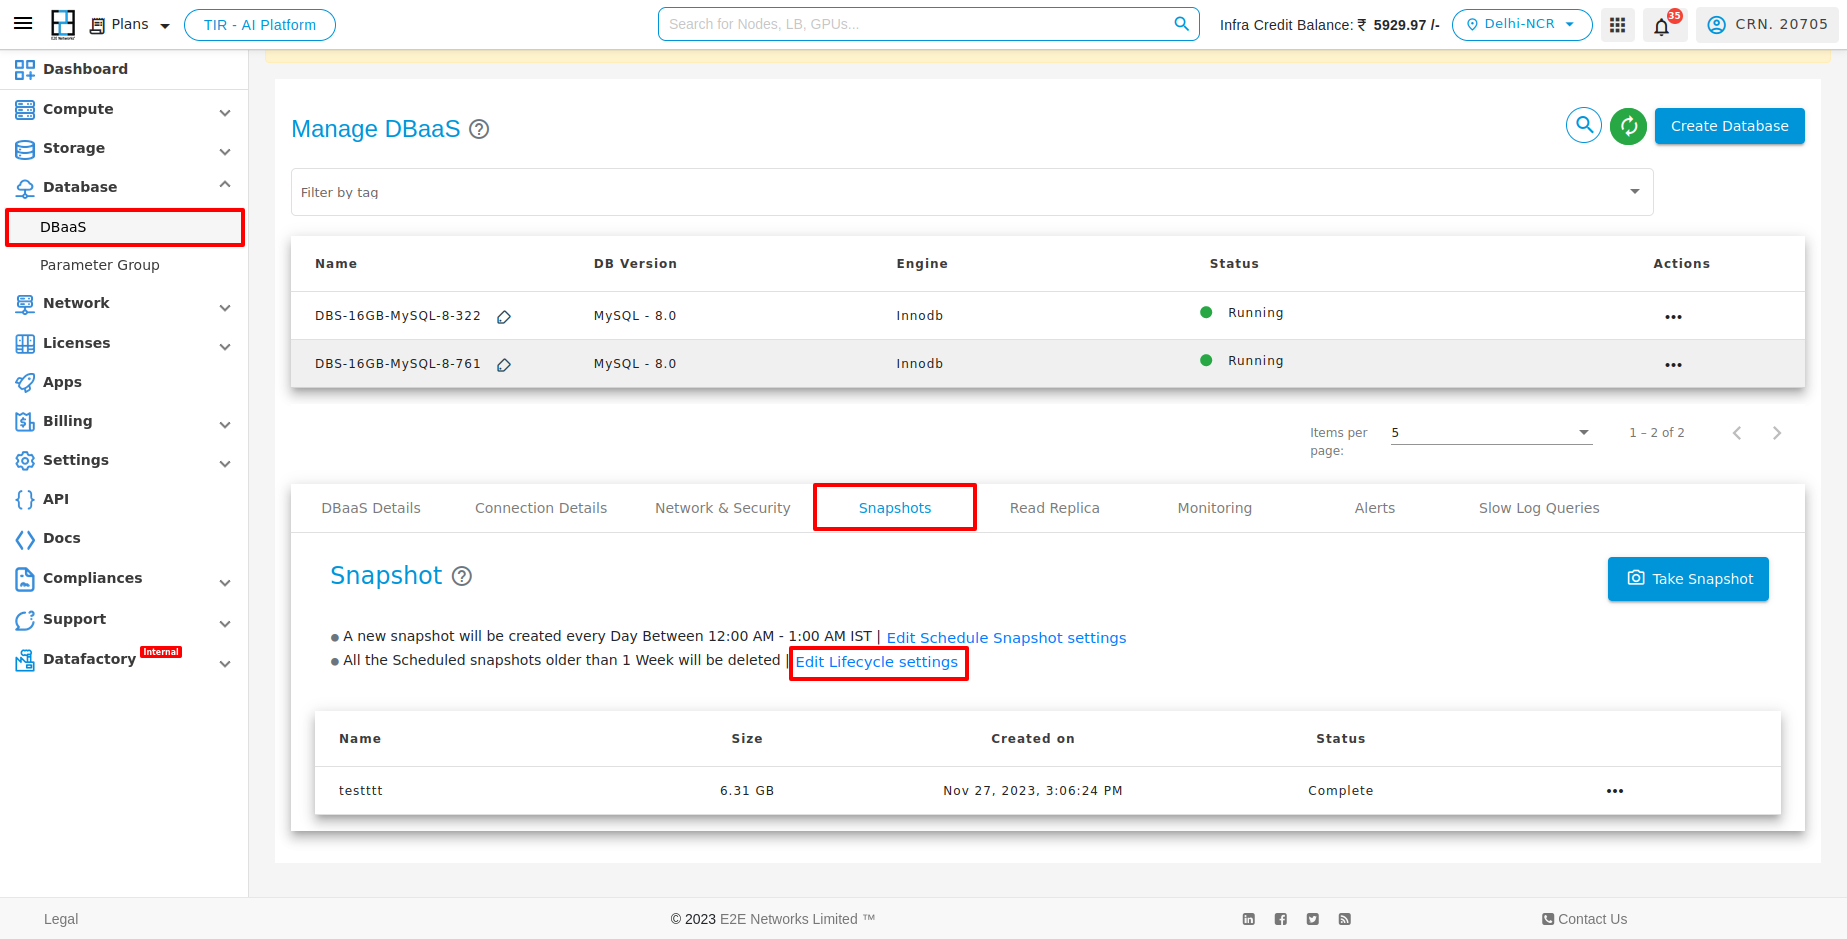The image size is (1847, 939).
Task: Click Create Database button
Action: [1730, 126]
